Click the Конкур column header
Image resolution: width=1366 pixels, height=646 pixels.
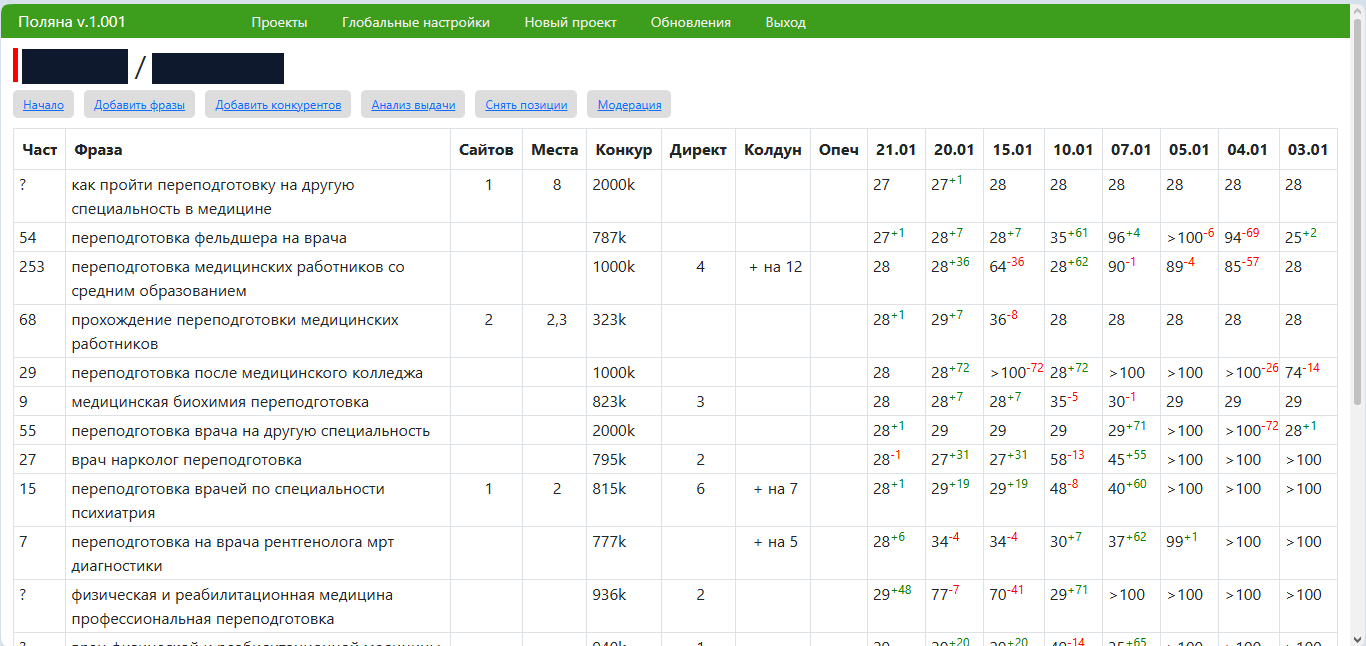click(x=623, y=150)
